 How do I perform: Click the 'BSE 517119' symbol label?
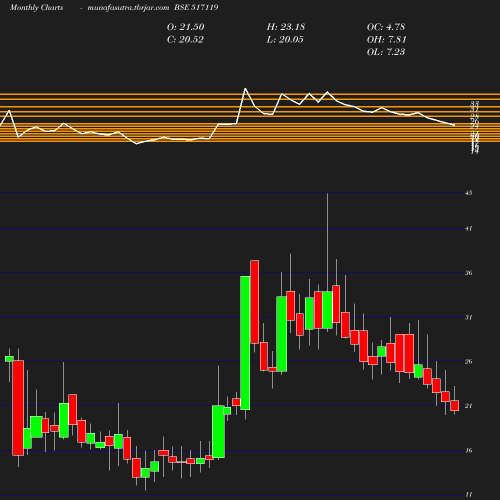[x=196, y=8]
